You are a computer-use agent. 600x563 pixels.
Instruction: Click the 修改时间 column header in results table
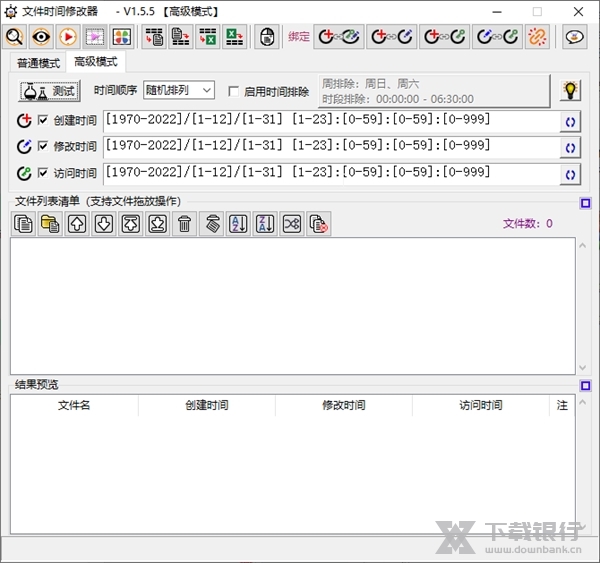pyautogui.click(x=344, y=405)
